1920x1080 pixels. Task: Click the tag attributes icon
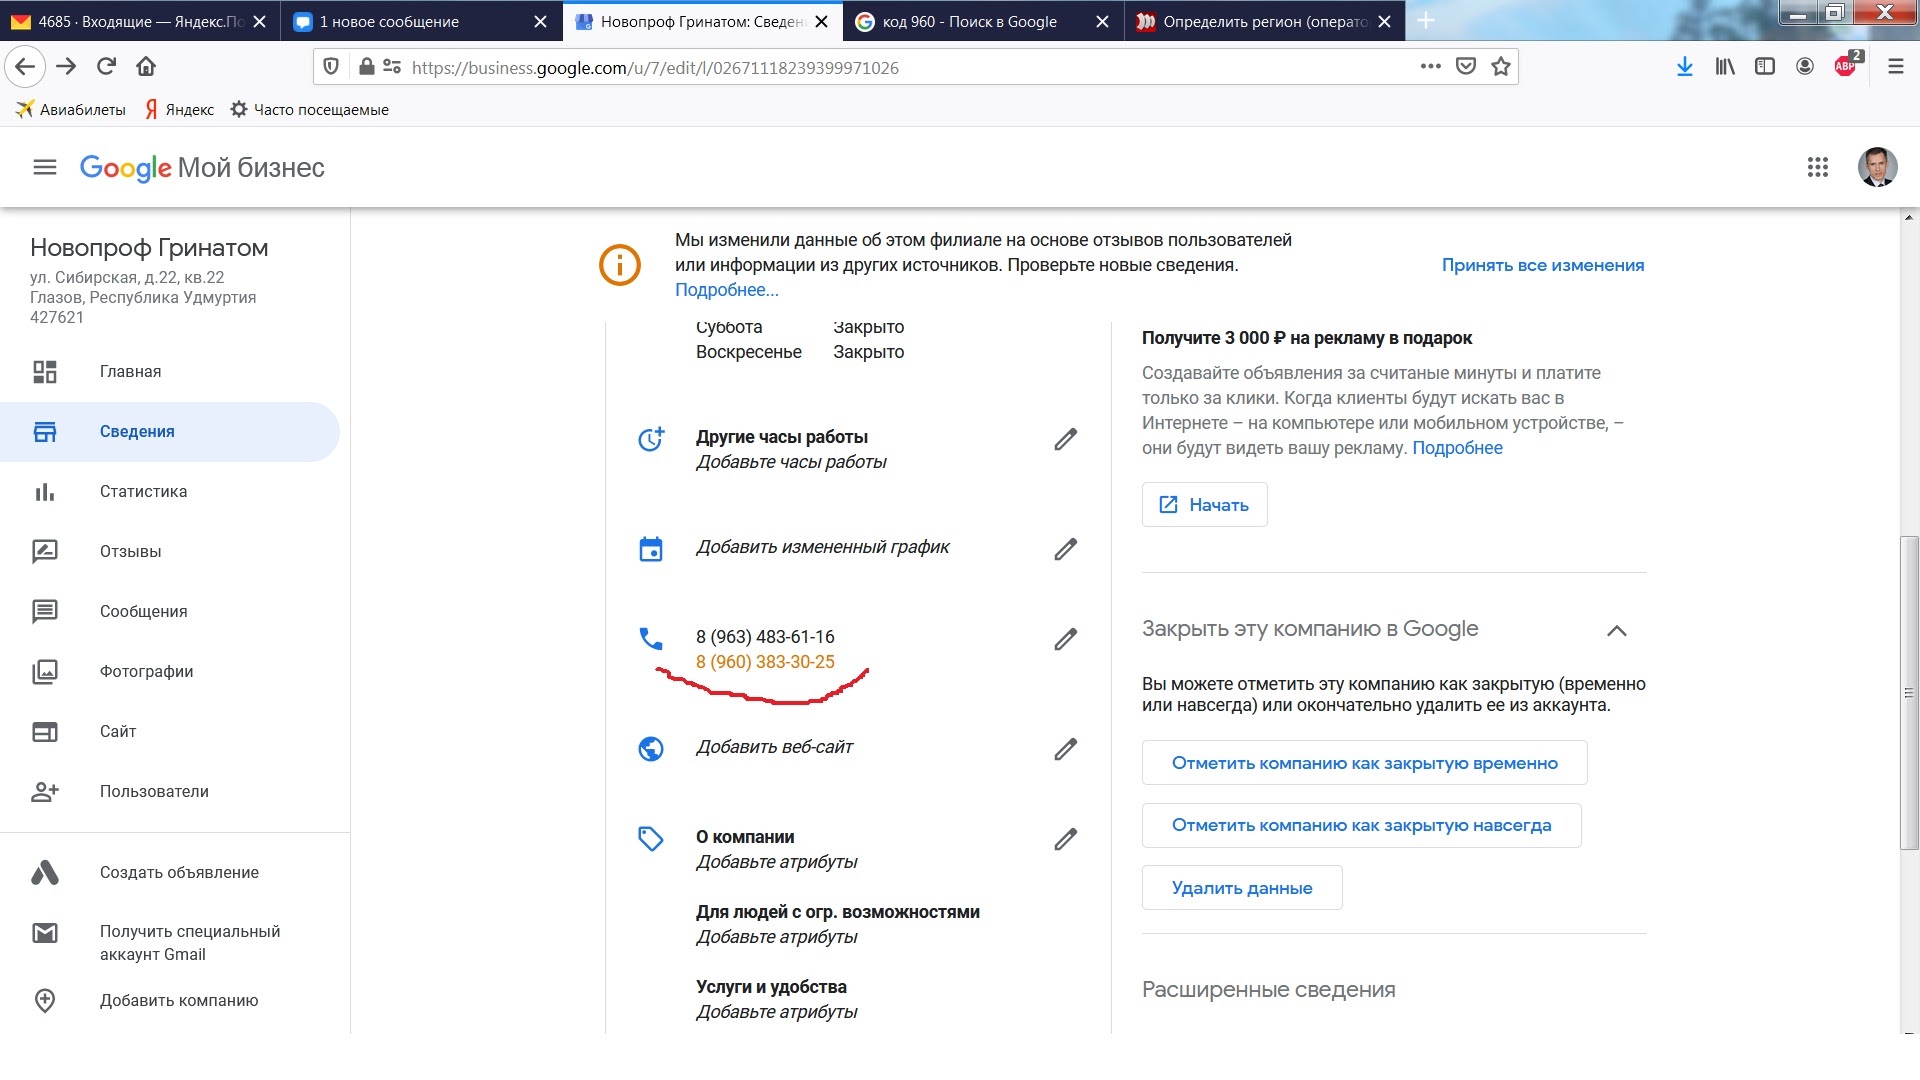(651, 838)
